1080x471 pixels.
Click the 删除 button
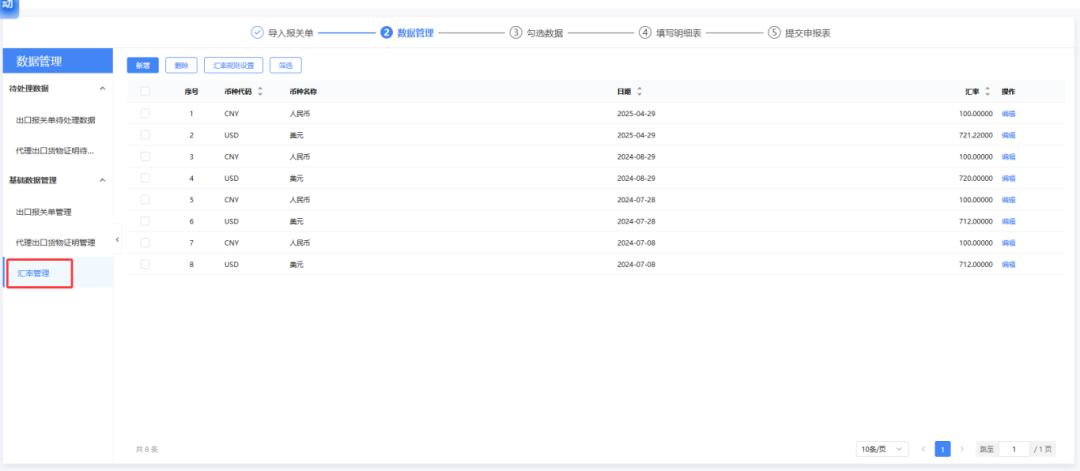pos(182,65)
